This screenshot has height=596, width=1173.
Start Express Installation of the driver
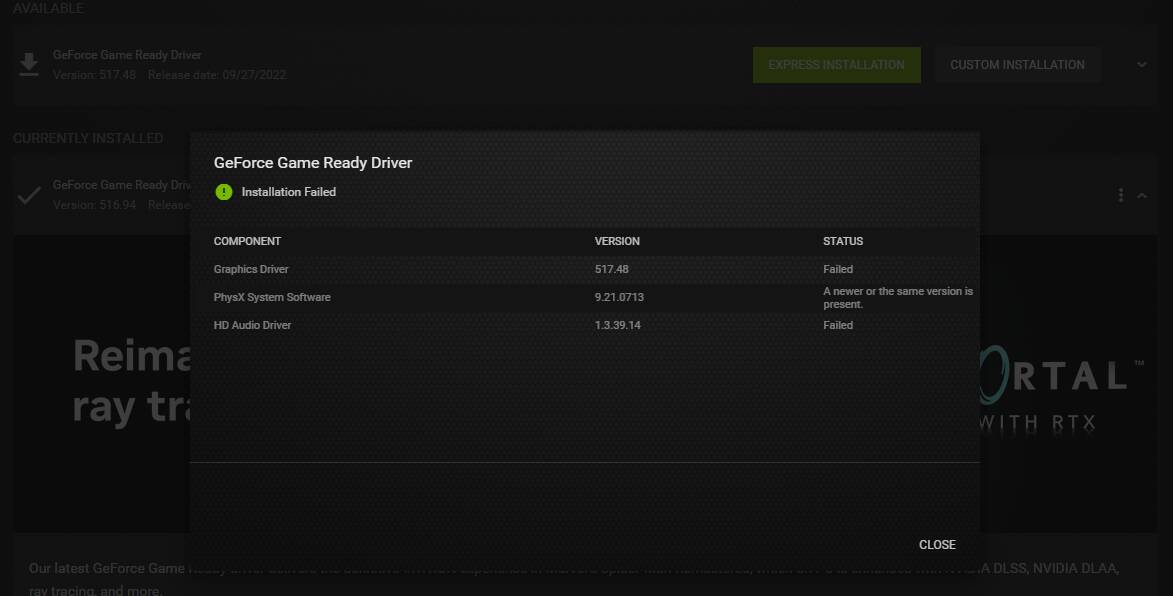tap(836, 65)
